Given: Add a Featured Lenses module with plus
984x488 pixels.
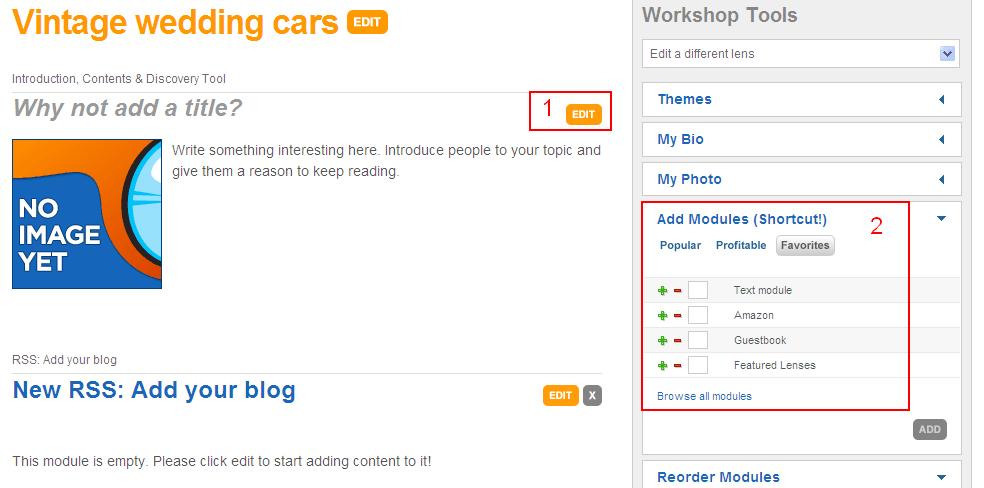Looking at the screenshot, I should [x=662, y=365].
